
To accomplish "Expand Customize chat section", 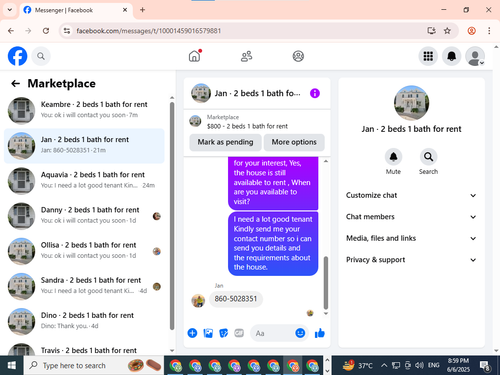I will click(x=411, y=195).
